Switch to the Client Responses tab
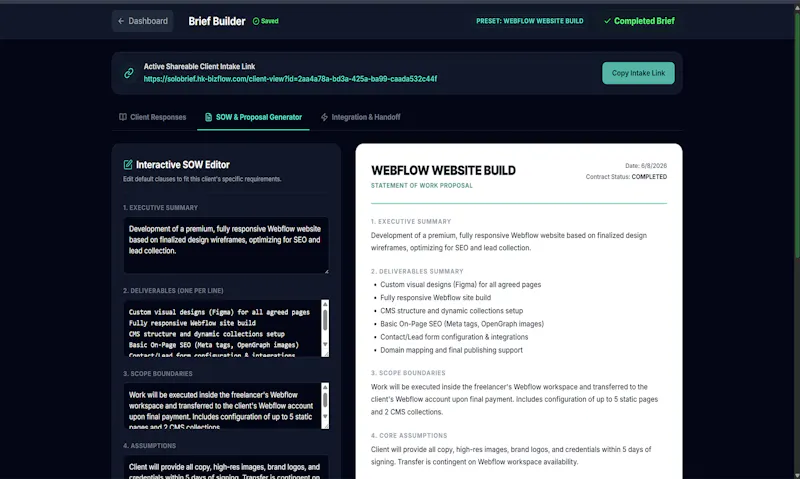800x479 pixels. (x=153, y=117)
